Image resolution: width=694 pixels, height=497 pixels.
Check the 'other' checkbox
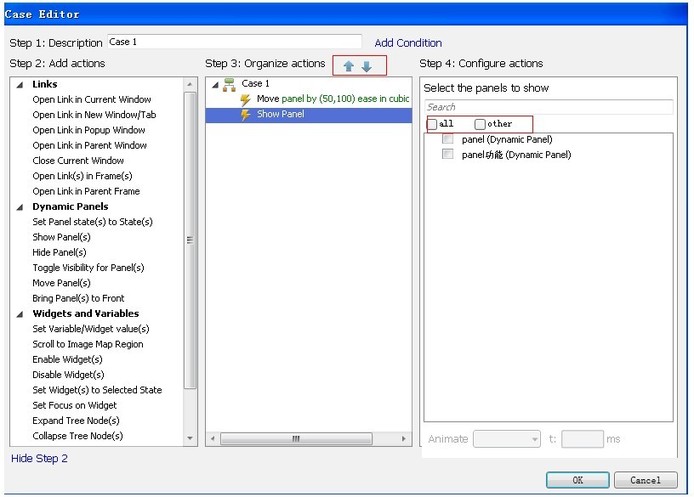481,124
